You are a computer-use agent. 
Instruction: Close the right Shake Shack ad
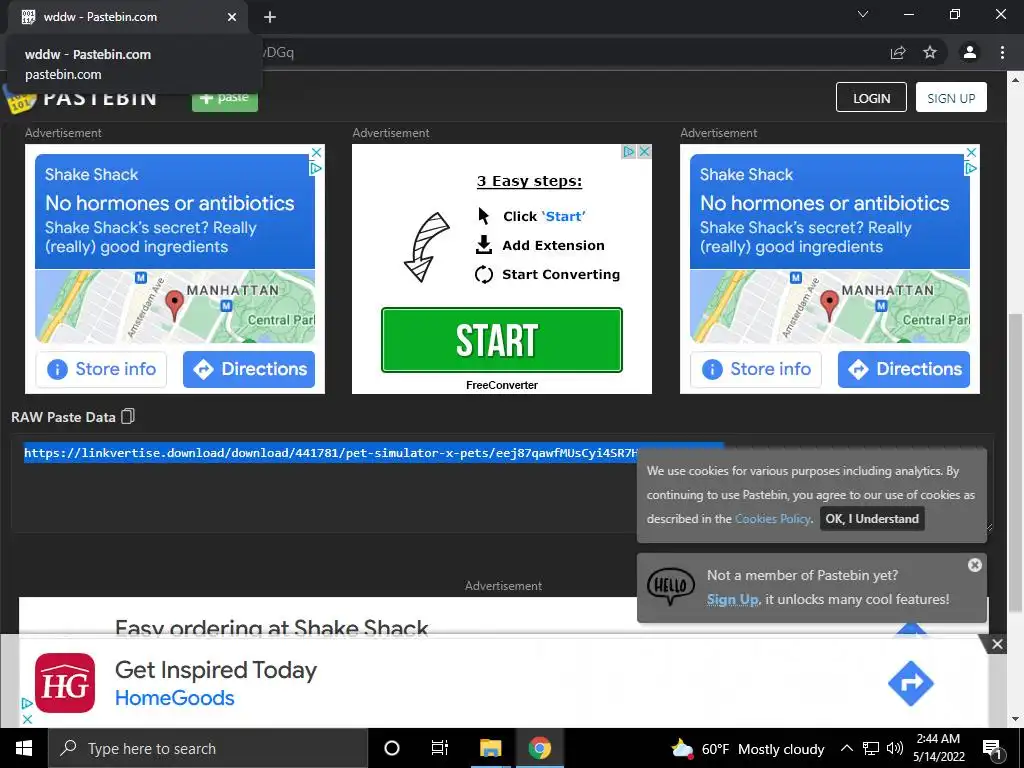(x=971, y=152)
